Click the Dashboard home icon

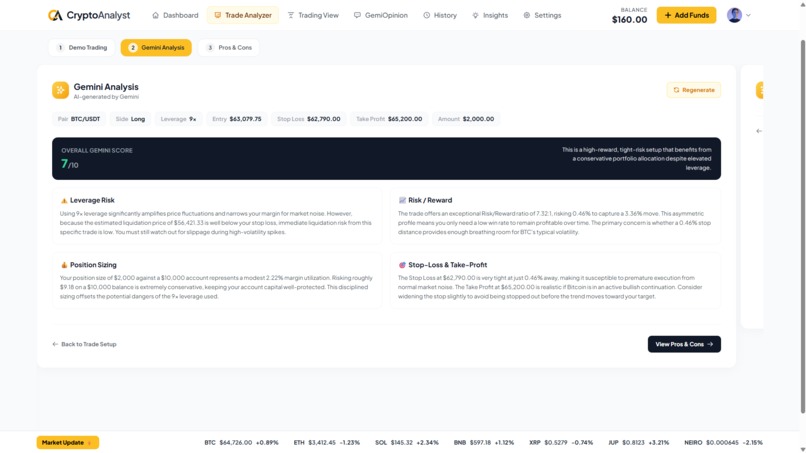[x=155, y=15]
